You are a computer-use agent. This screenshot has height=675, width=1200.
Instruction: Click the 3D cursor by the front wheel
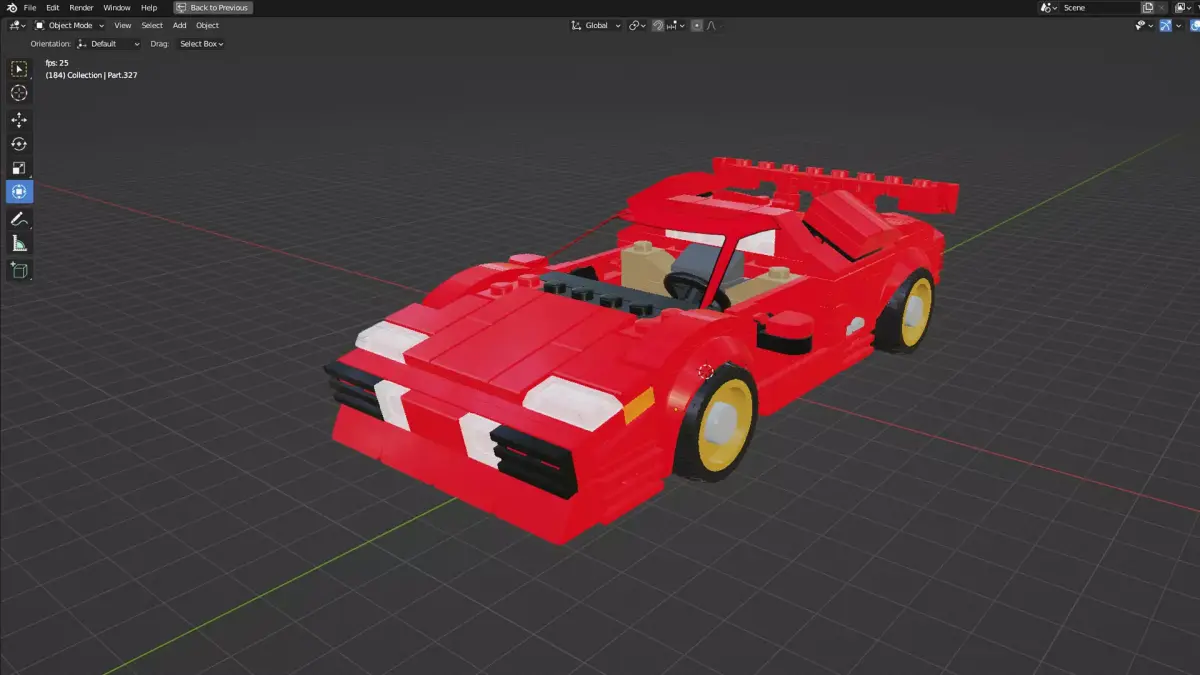(x=705, y=372)
